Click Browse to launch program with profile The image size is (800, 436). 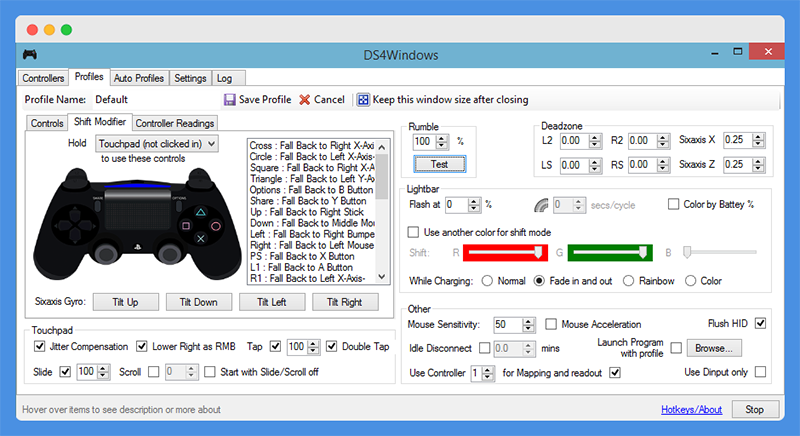point(714,348)
